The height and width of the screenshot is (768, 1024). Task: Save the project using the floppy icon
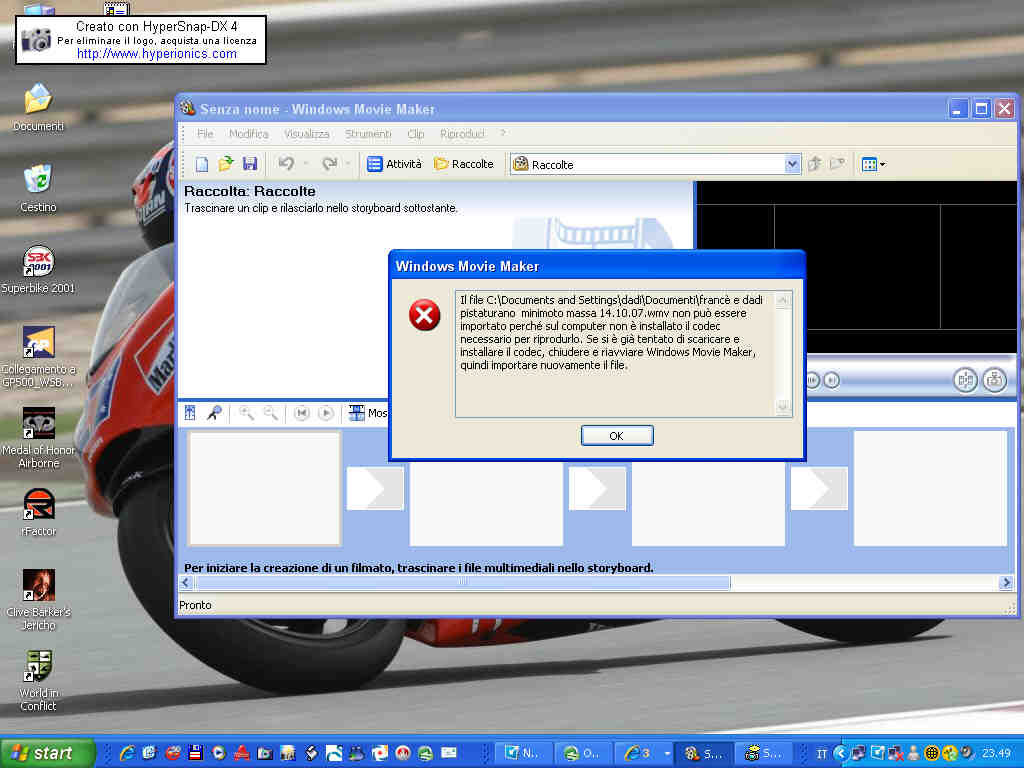[x=250, y=164]
